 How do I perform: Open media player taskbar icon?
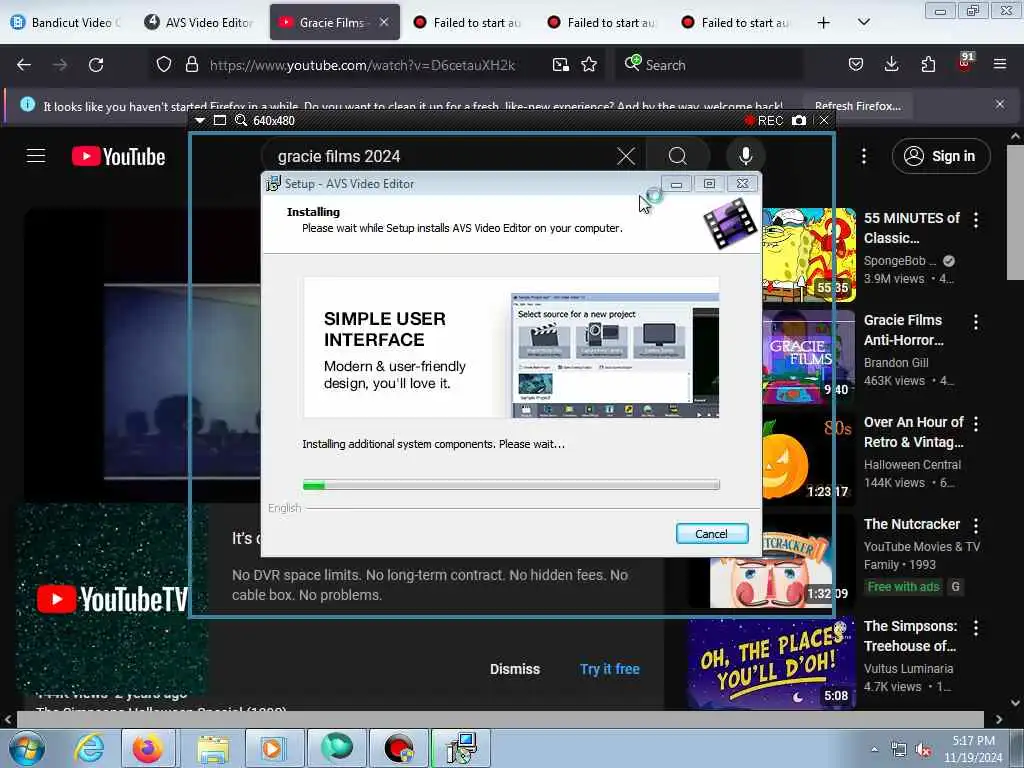(x=273, y=748)
